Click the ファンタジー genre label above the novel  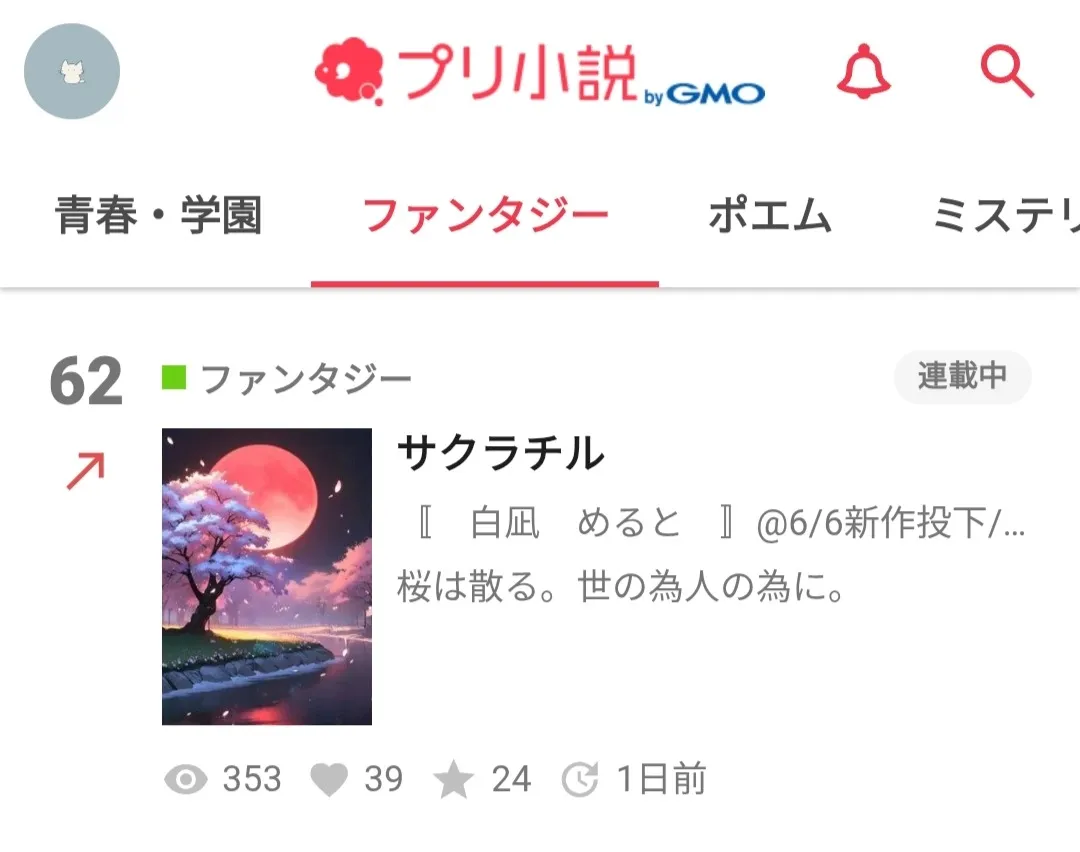pos(306,379)
